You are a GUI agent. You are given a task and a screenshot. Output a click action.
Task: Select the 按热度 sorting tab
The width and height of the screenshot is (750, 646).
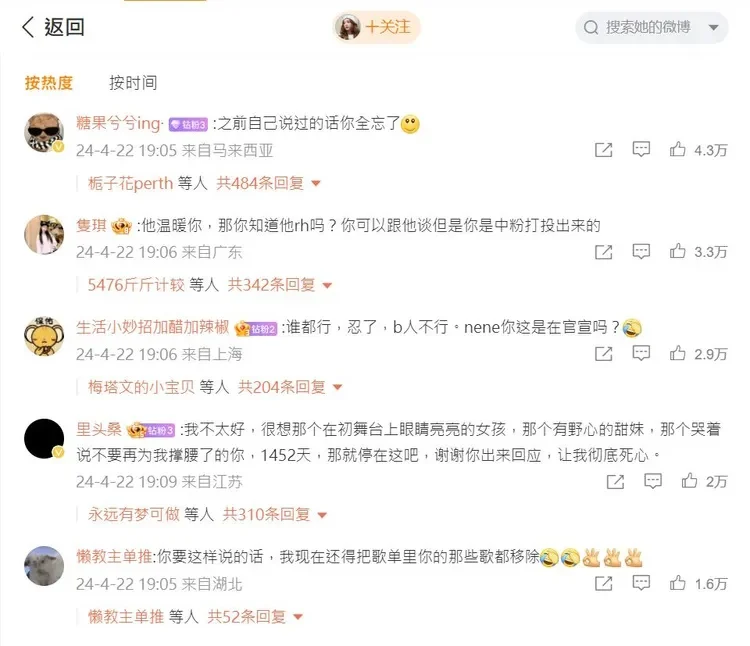[49, 83]
